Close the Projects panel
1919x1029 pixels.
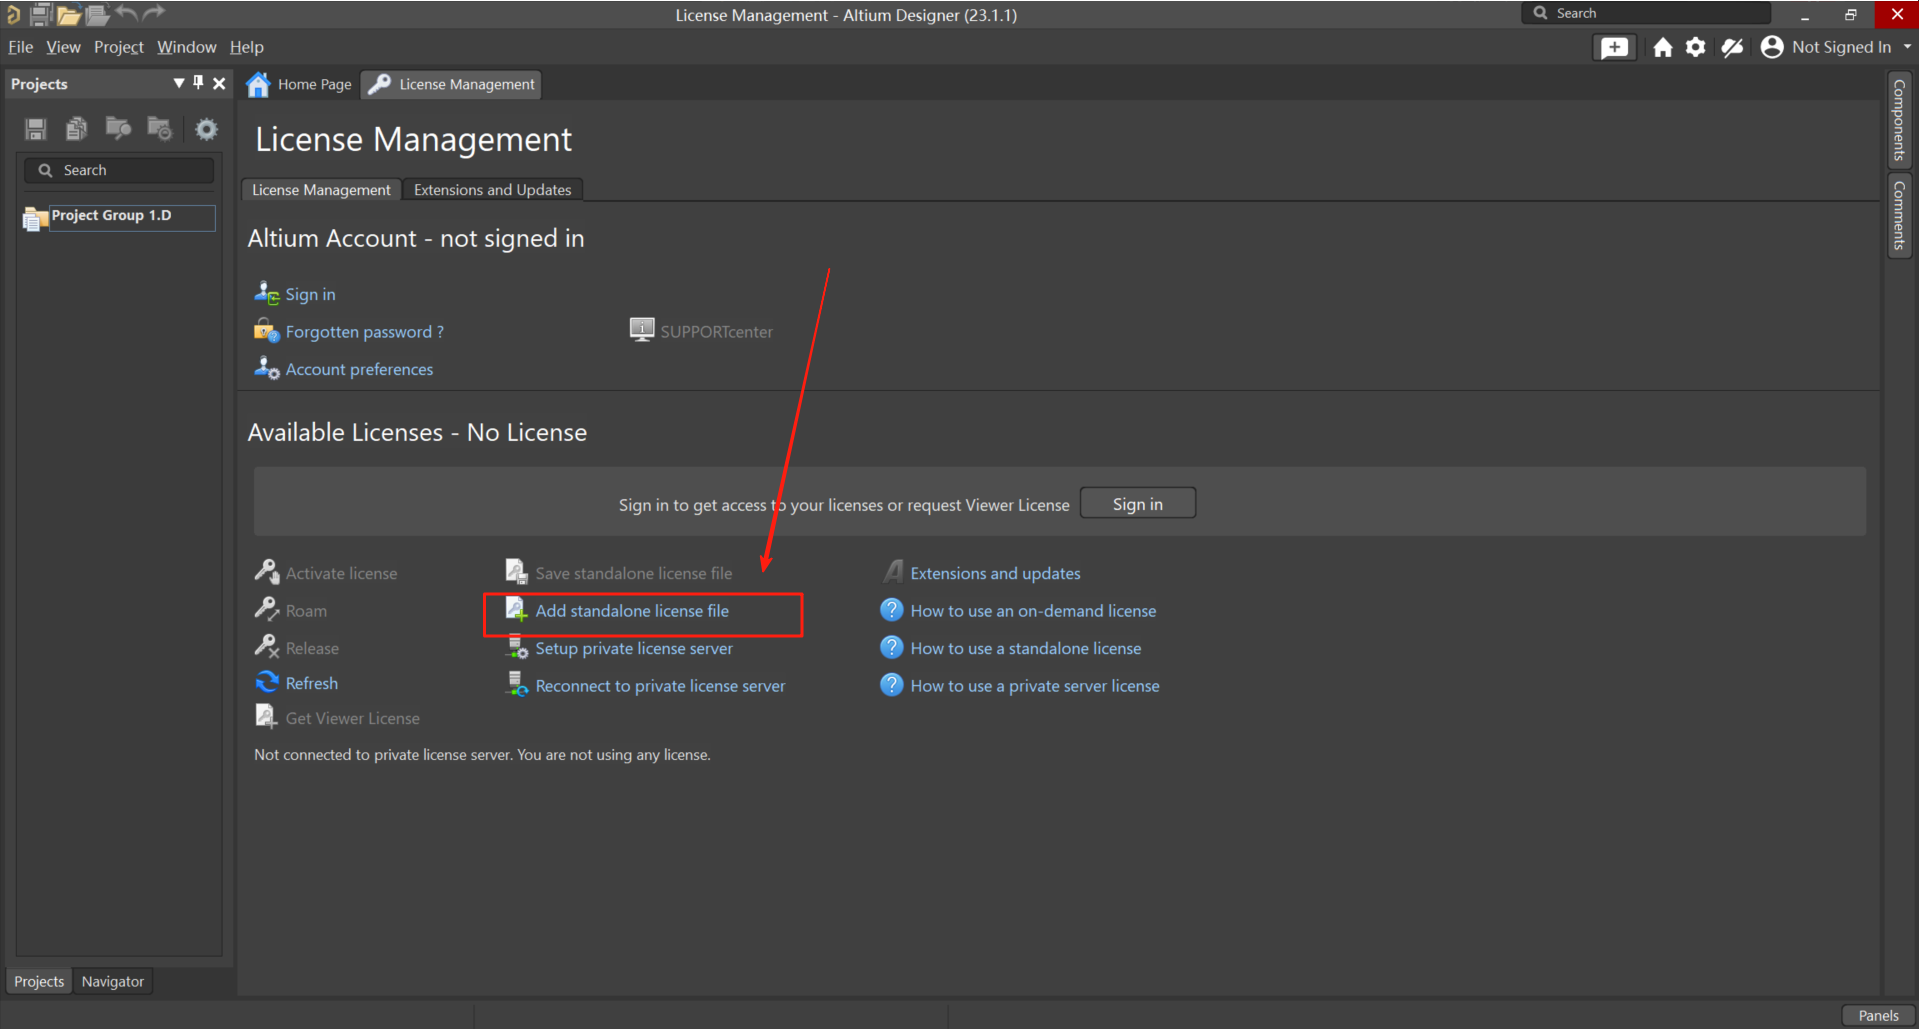(x=219, y=83)
